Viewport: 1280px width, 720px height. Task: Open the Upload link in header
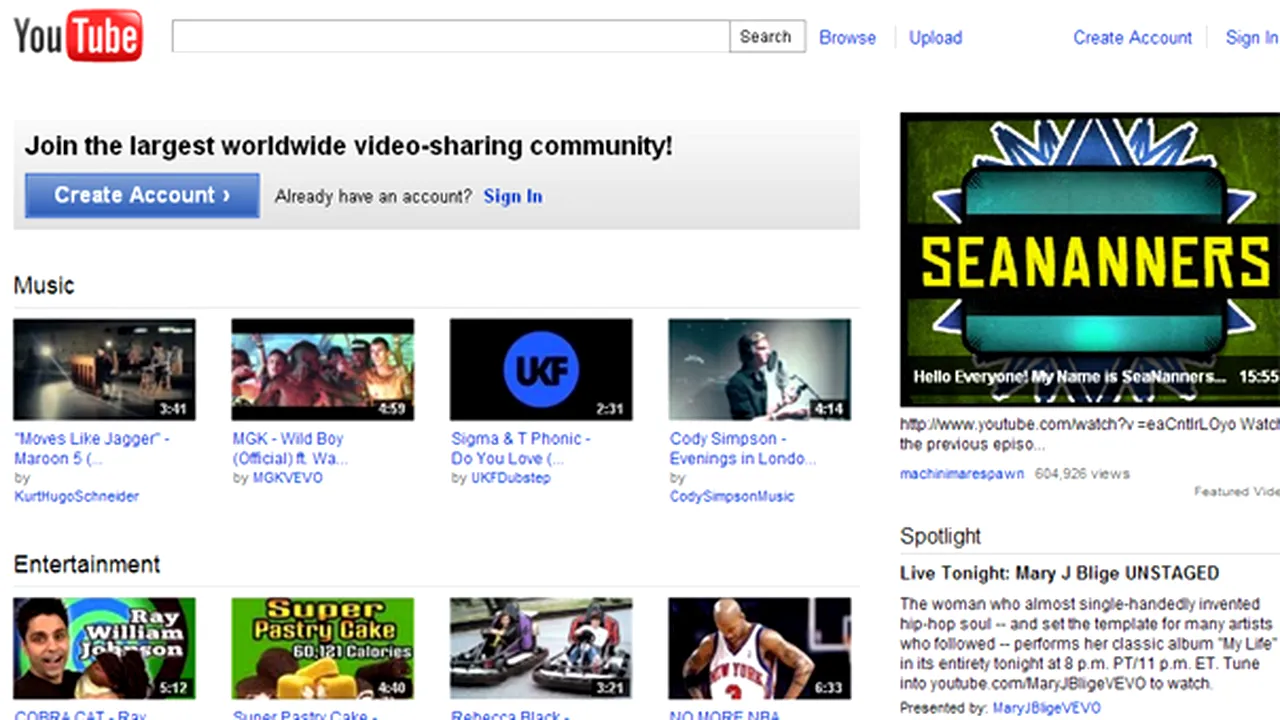935,37
